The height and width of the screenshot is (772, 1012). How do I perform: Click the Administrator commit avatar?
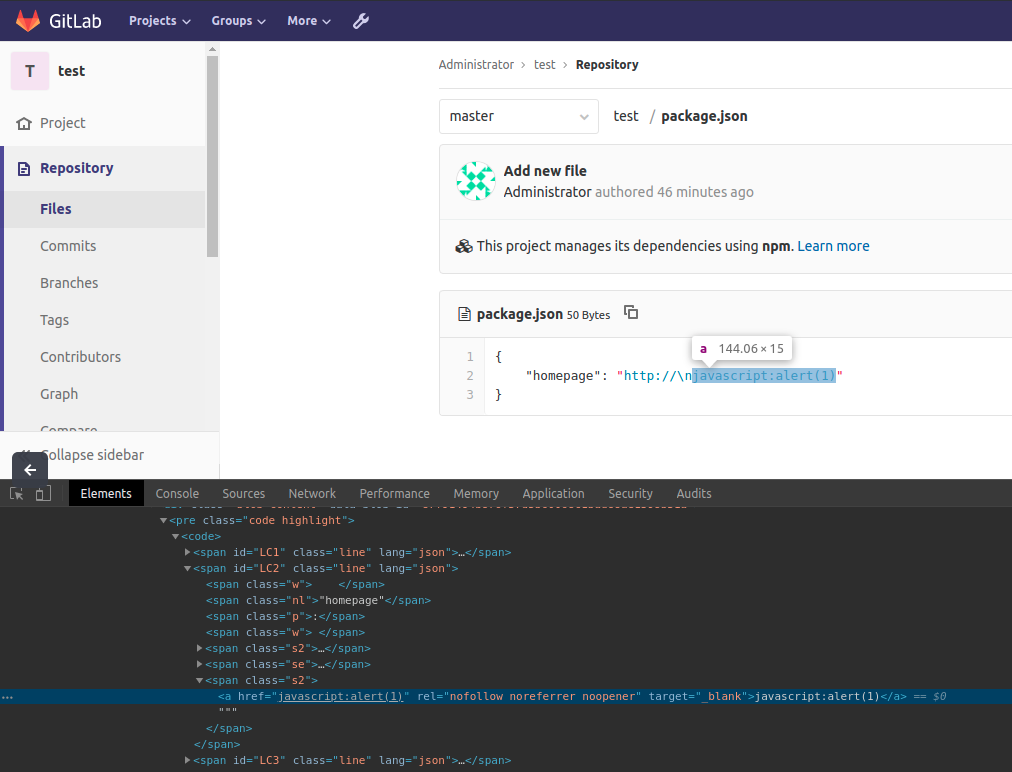coord(476,181)
